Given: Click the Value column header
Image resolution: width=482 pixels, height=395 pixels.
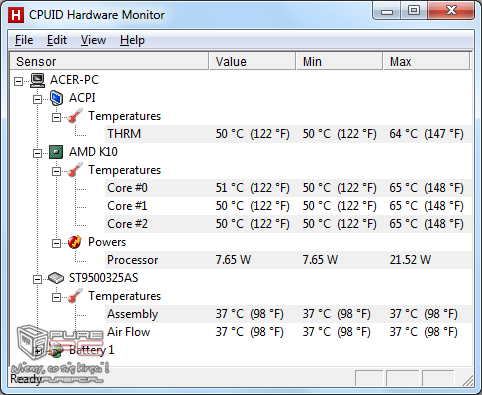Looking at the screenshot, I should [252, 61].
